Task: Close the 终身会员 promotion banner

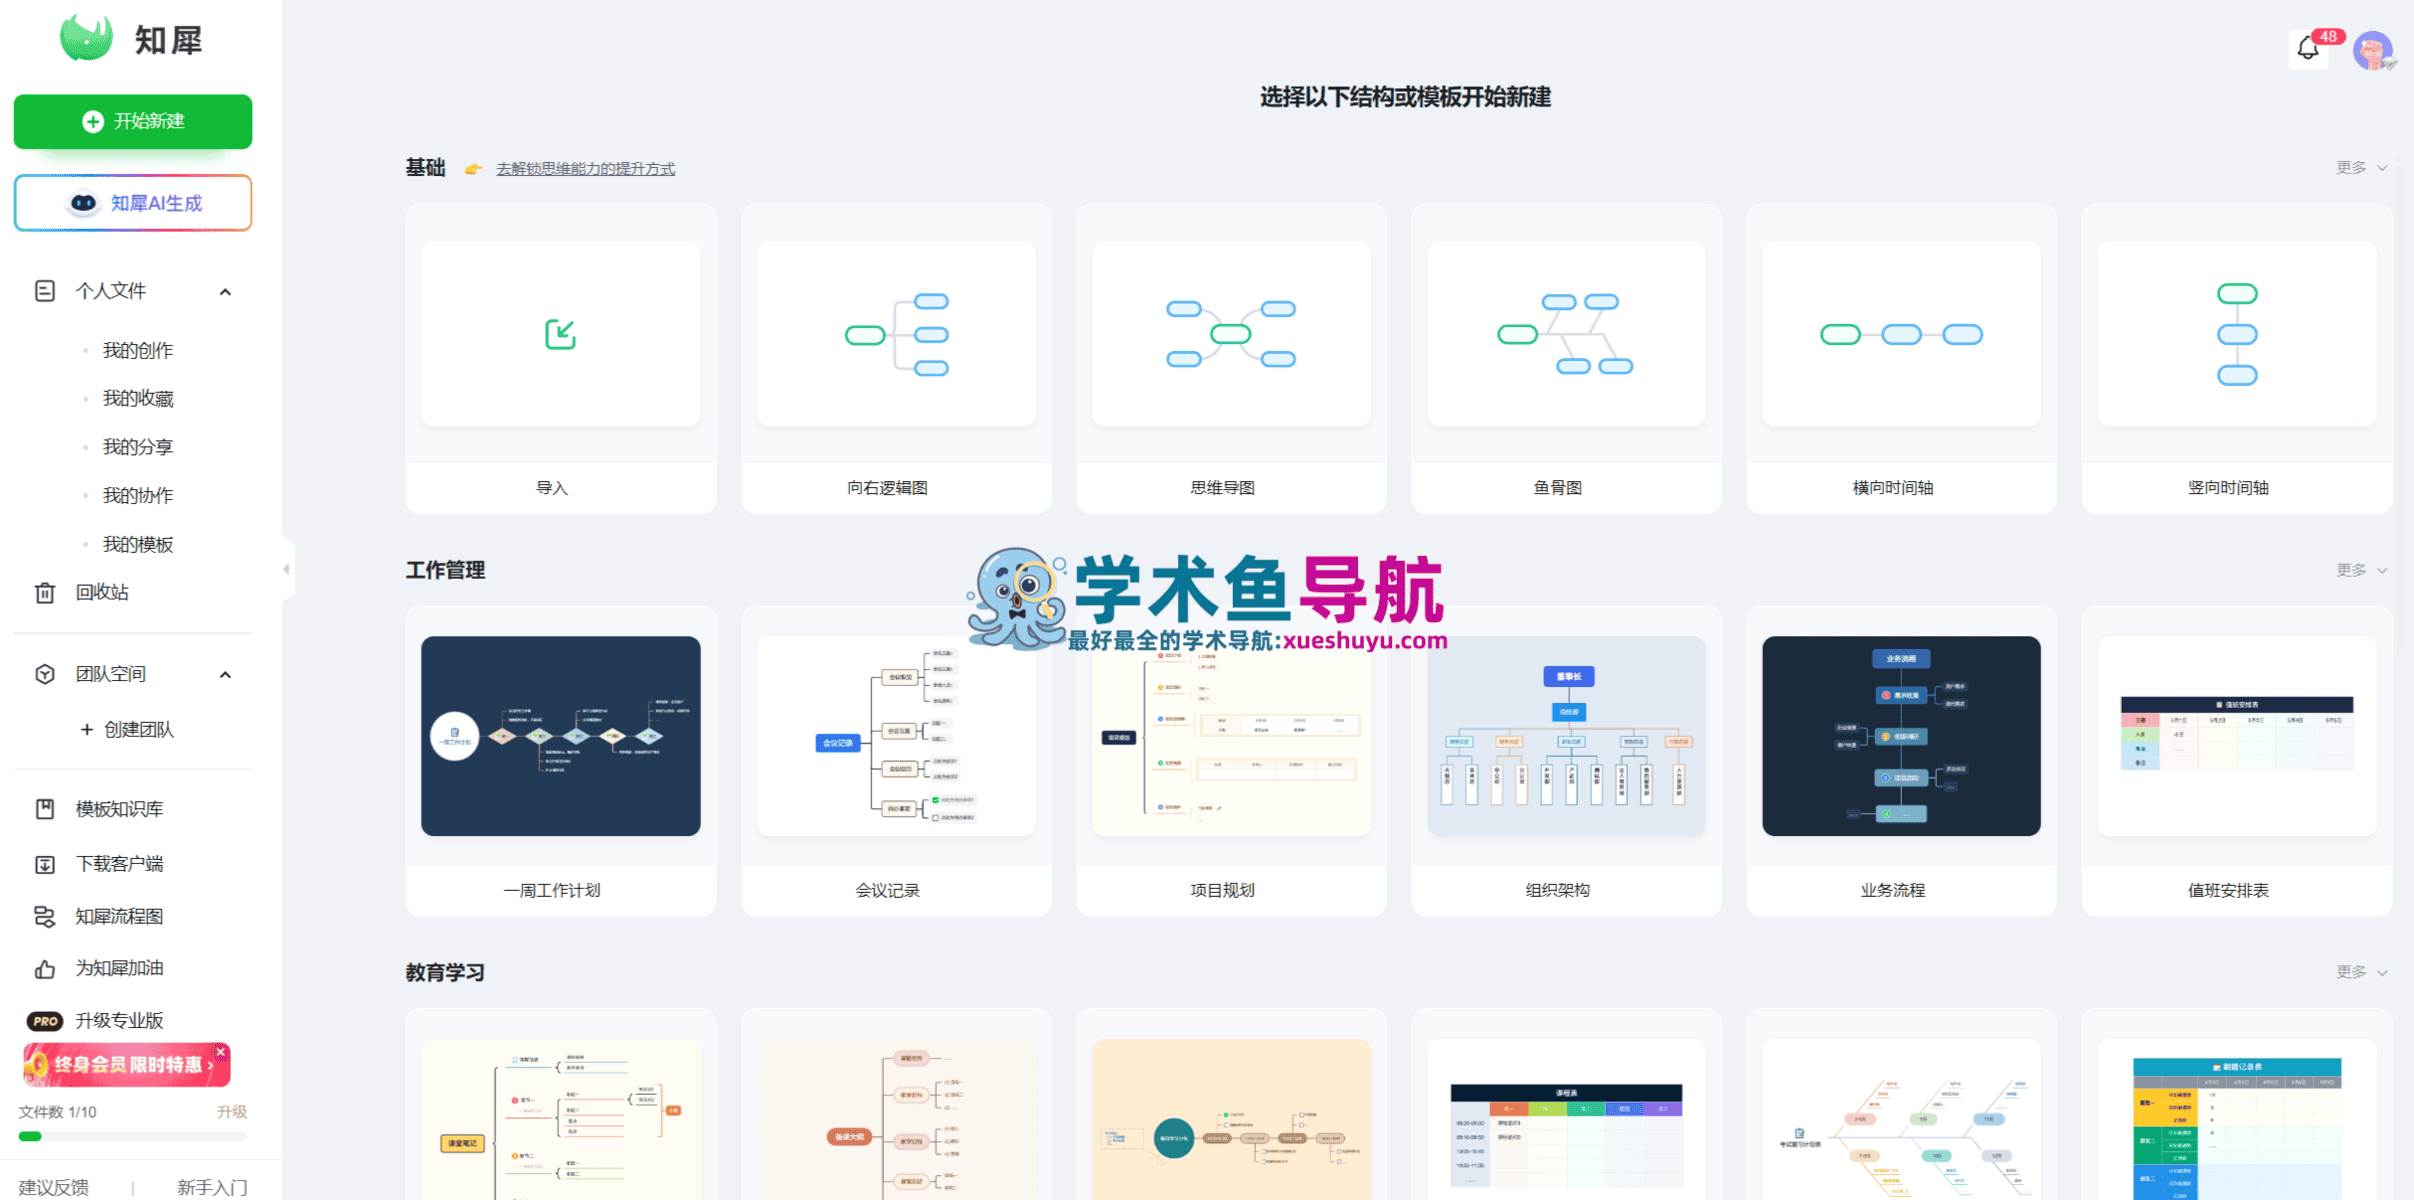Action: point(221,1051)
